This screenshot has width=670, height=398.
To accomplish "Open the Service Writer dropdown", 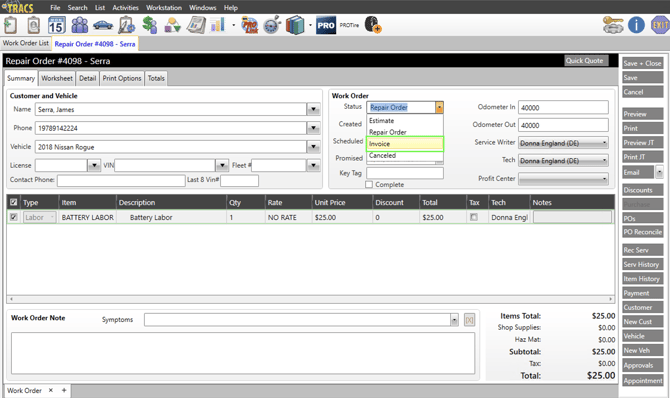I will click(x=563, y=143).
